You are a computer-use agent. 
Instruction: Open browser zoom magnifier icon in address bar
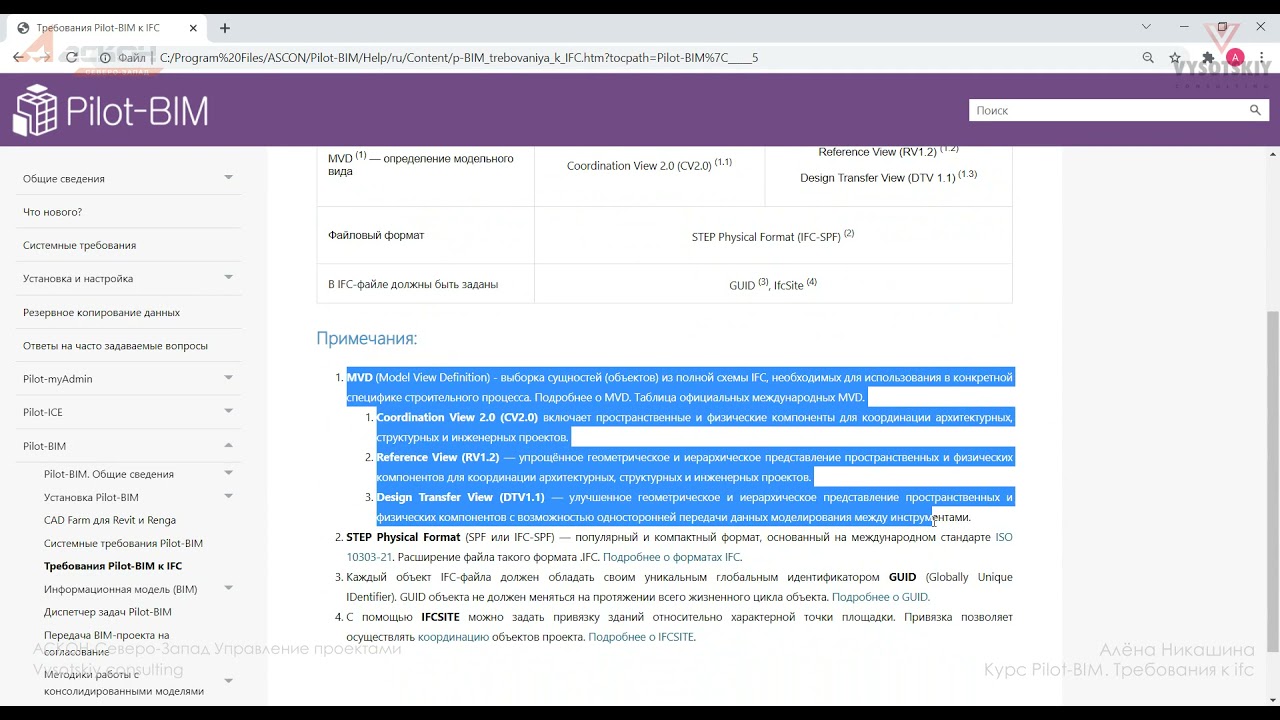coord(1148,57)
